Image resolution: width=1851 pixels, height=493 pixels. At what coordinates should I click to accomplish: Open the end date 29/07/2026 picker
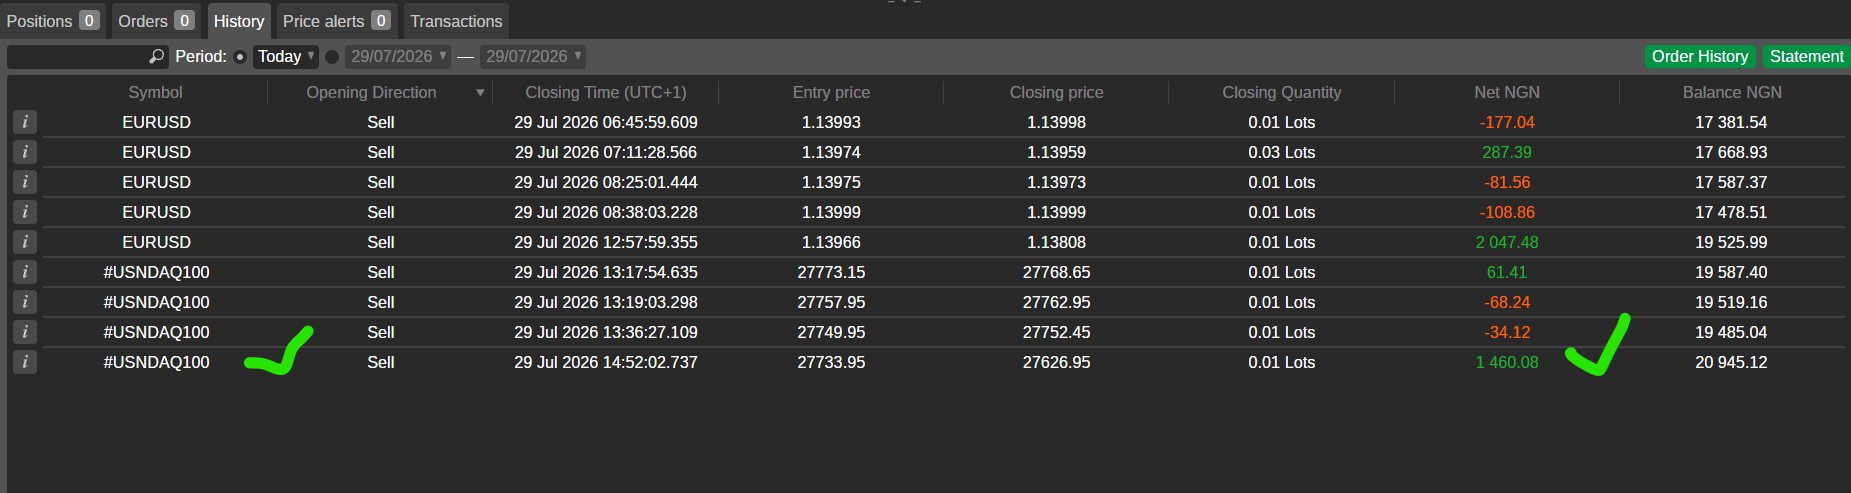click(533, 57)
